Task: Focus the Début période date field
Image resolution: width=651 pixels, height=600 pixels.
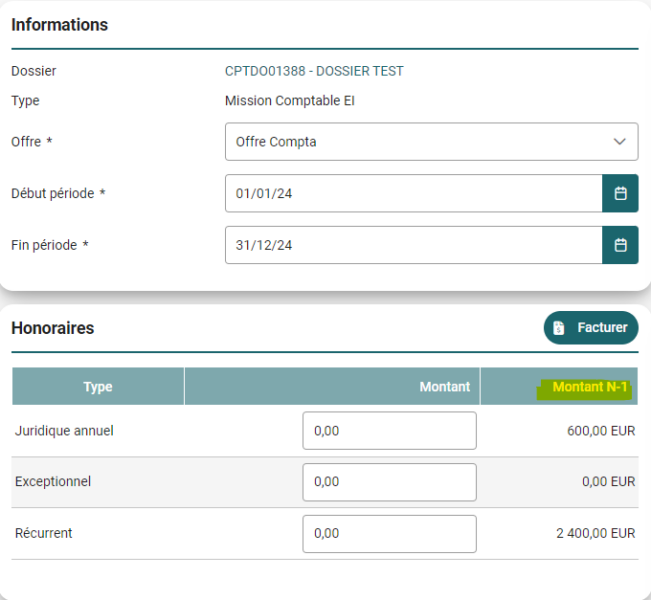Action: tap(414, 193)
